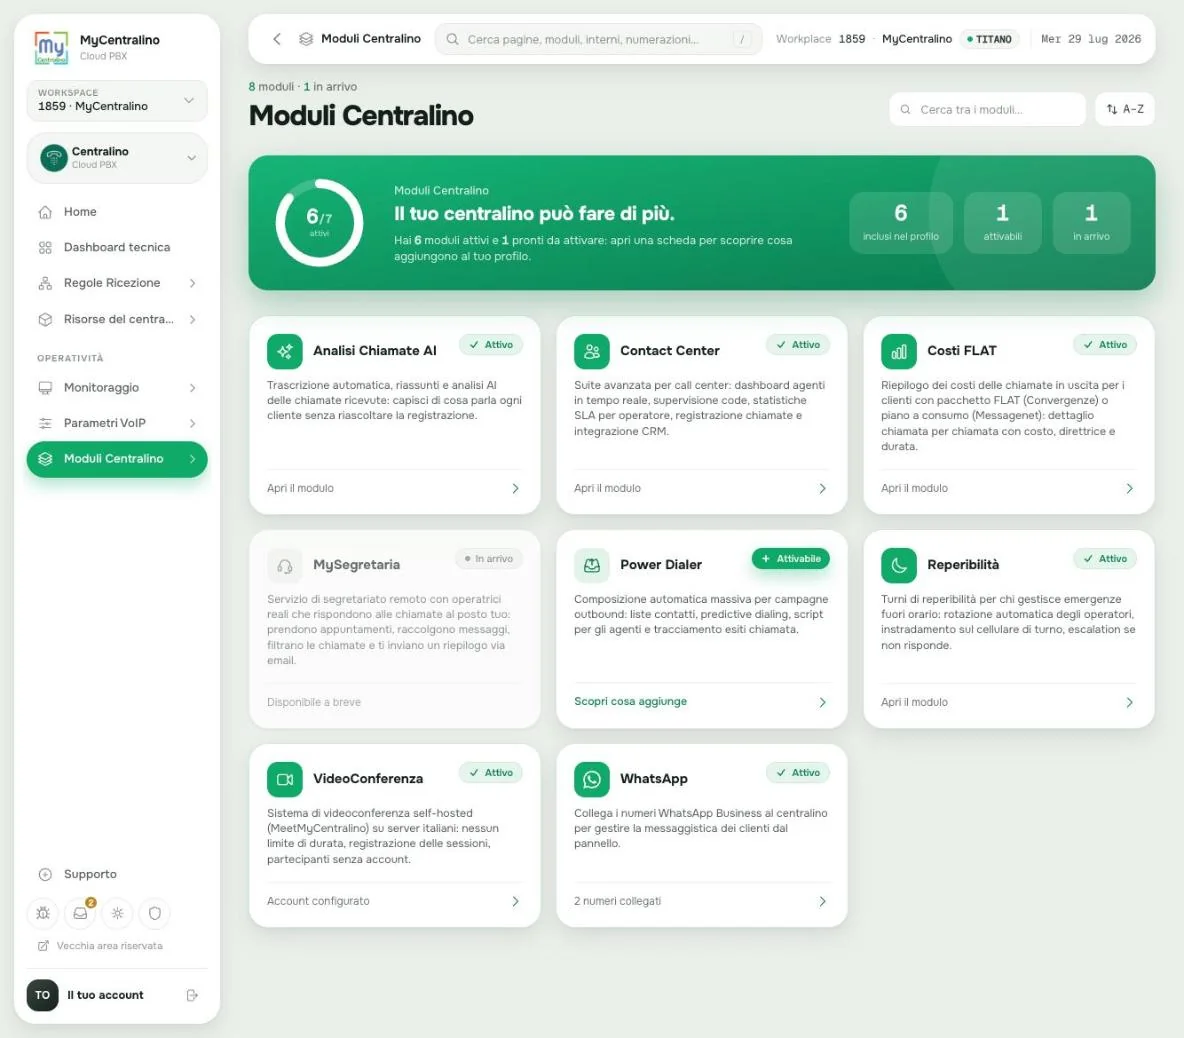Screen dimensions: 1184x1038
Task: Click the logout icon beside Il tuo account
Action: coord(192,996)
